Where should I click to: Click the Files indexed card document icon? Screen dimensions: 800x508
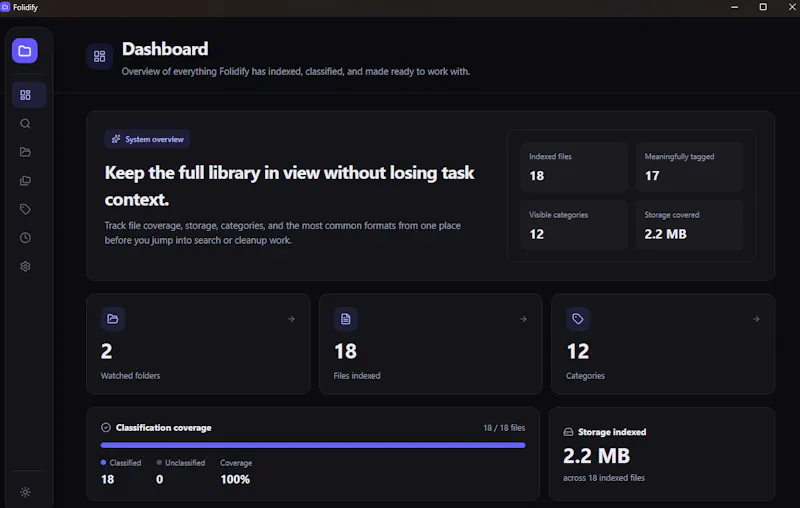click(345, 319)
